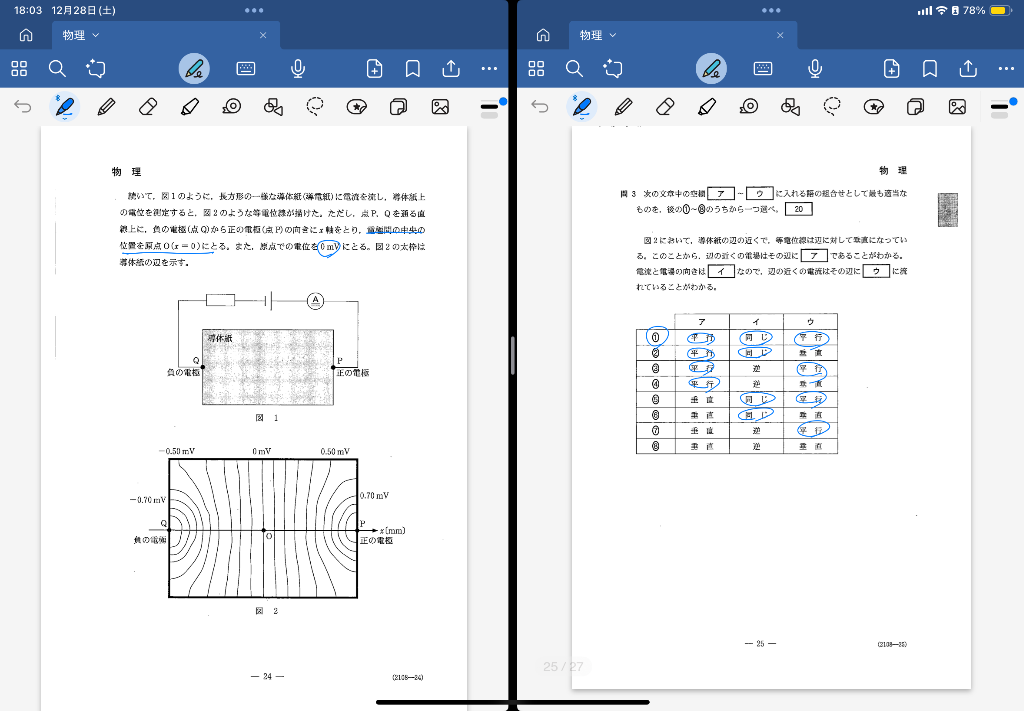Switch to keyboard typing mode in the right pane
This screenshot has height=711, width=1024.
[763, 68]
